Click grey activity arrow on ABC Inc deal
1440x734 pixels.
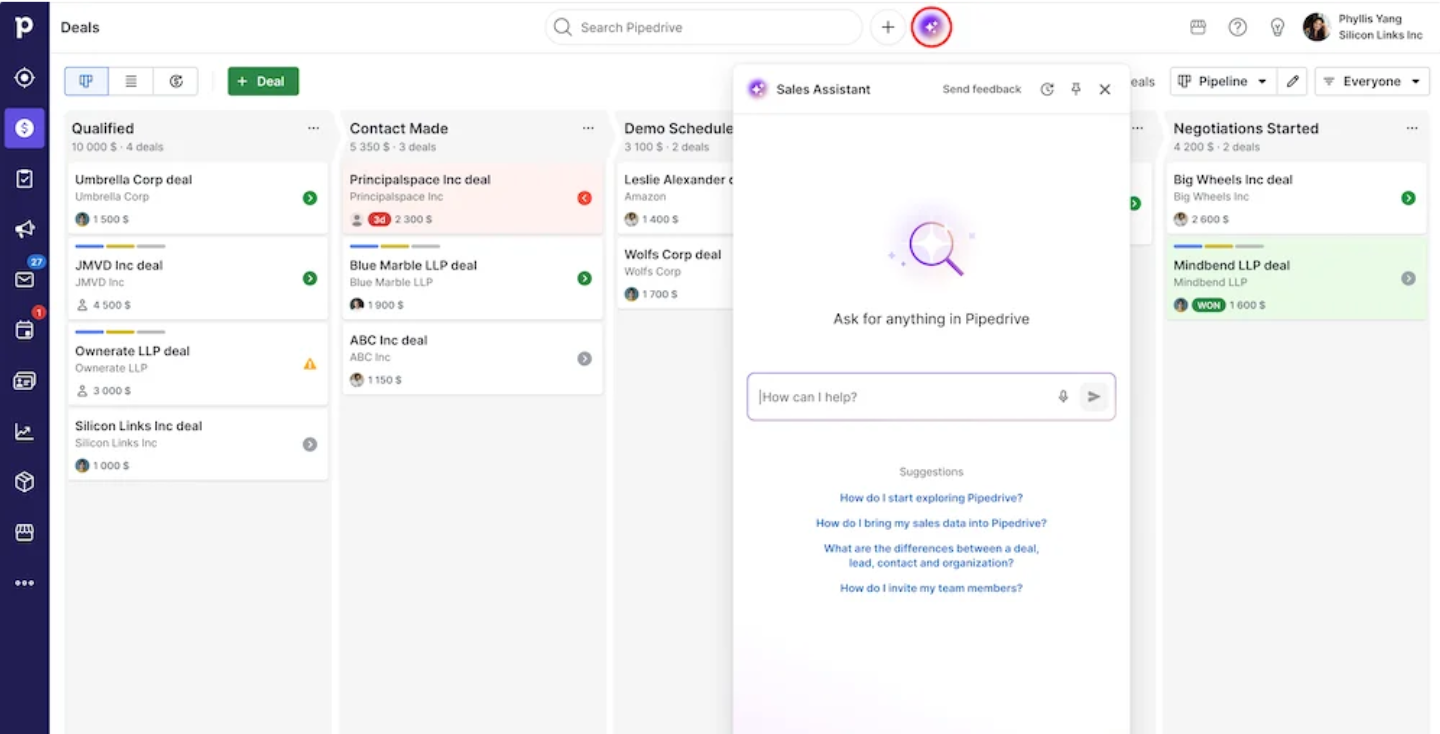[x=585, y=358]
